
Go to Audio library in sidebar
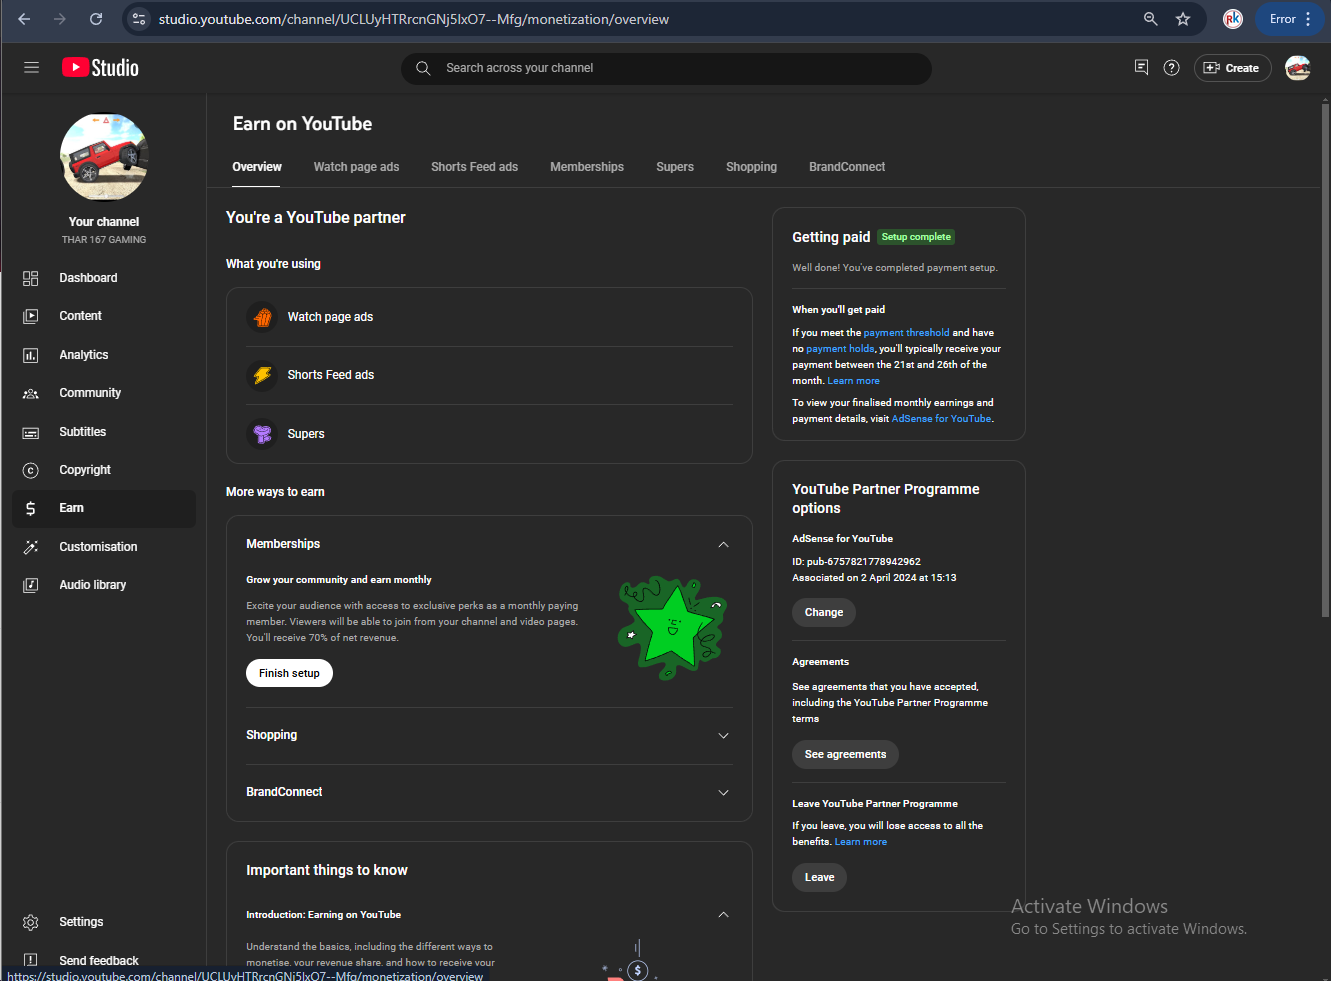[92, 585]
